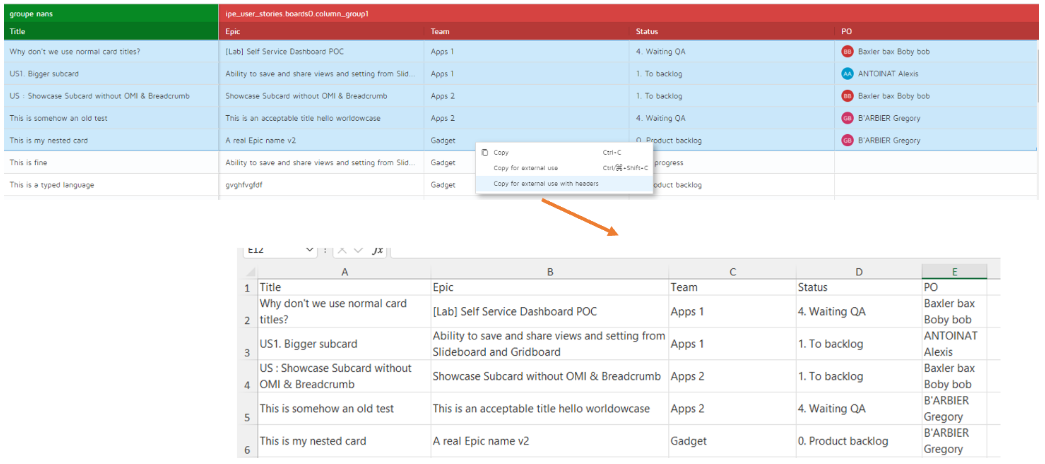Select 'Copy for external use with headers'
Viewport: 1045px width, 464px height.
[x=546, y=184]
